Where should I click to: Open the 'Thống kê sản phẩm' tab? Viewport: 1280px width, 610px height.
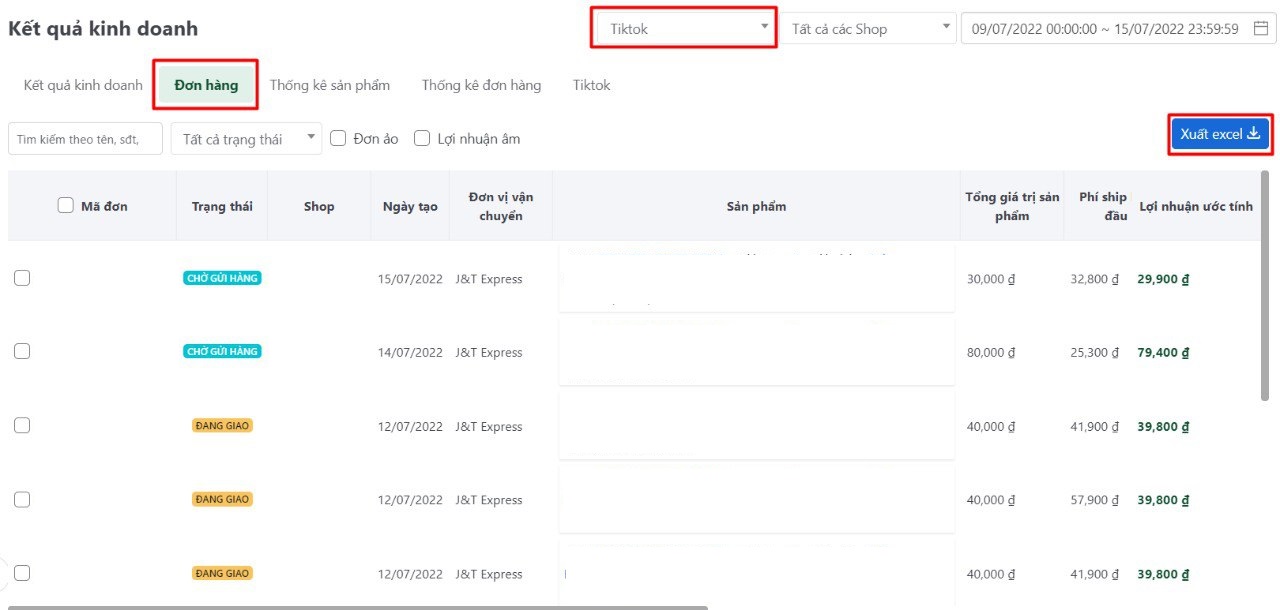[330, 85]
